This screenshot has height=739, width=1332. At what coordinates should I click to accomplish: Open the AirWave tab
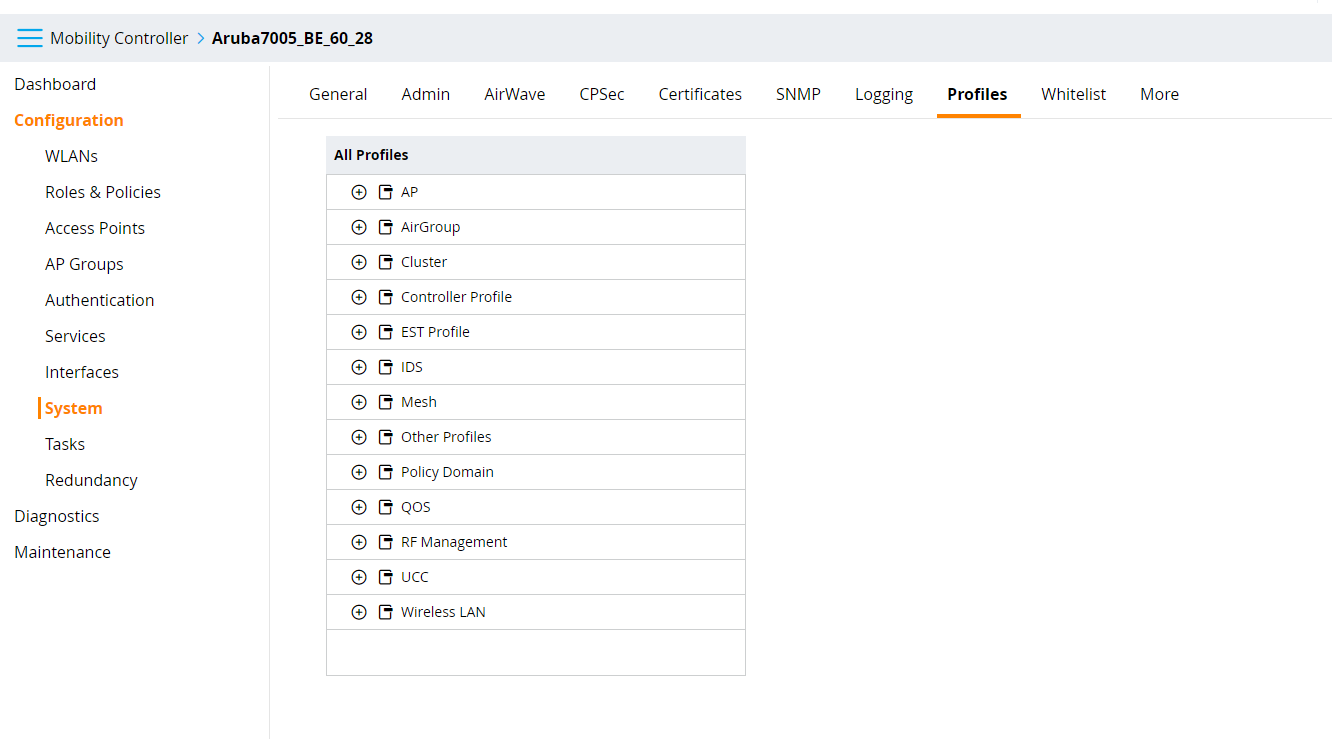[x=515, y=94]
